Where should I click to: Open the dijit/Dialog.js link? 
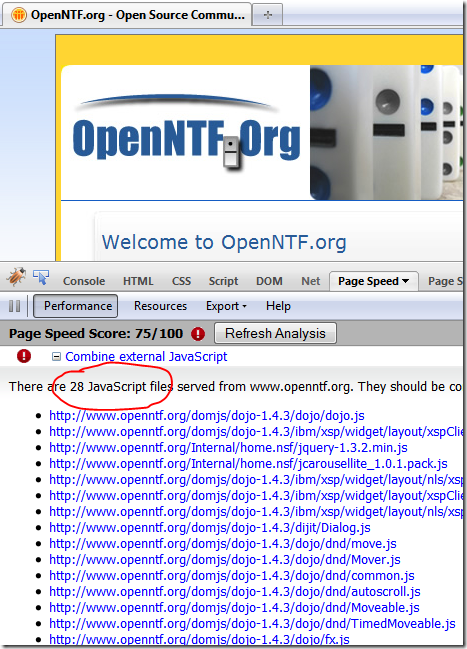[210, 527]
